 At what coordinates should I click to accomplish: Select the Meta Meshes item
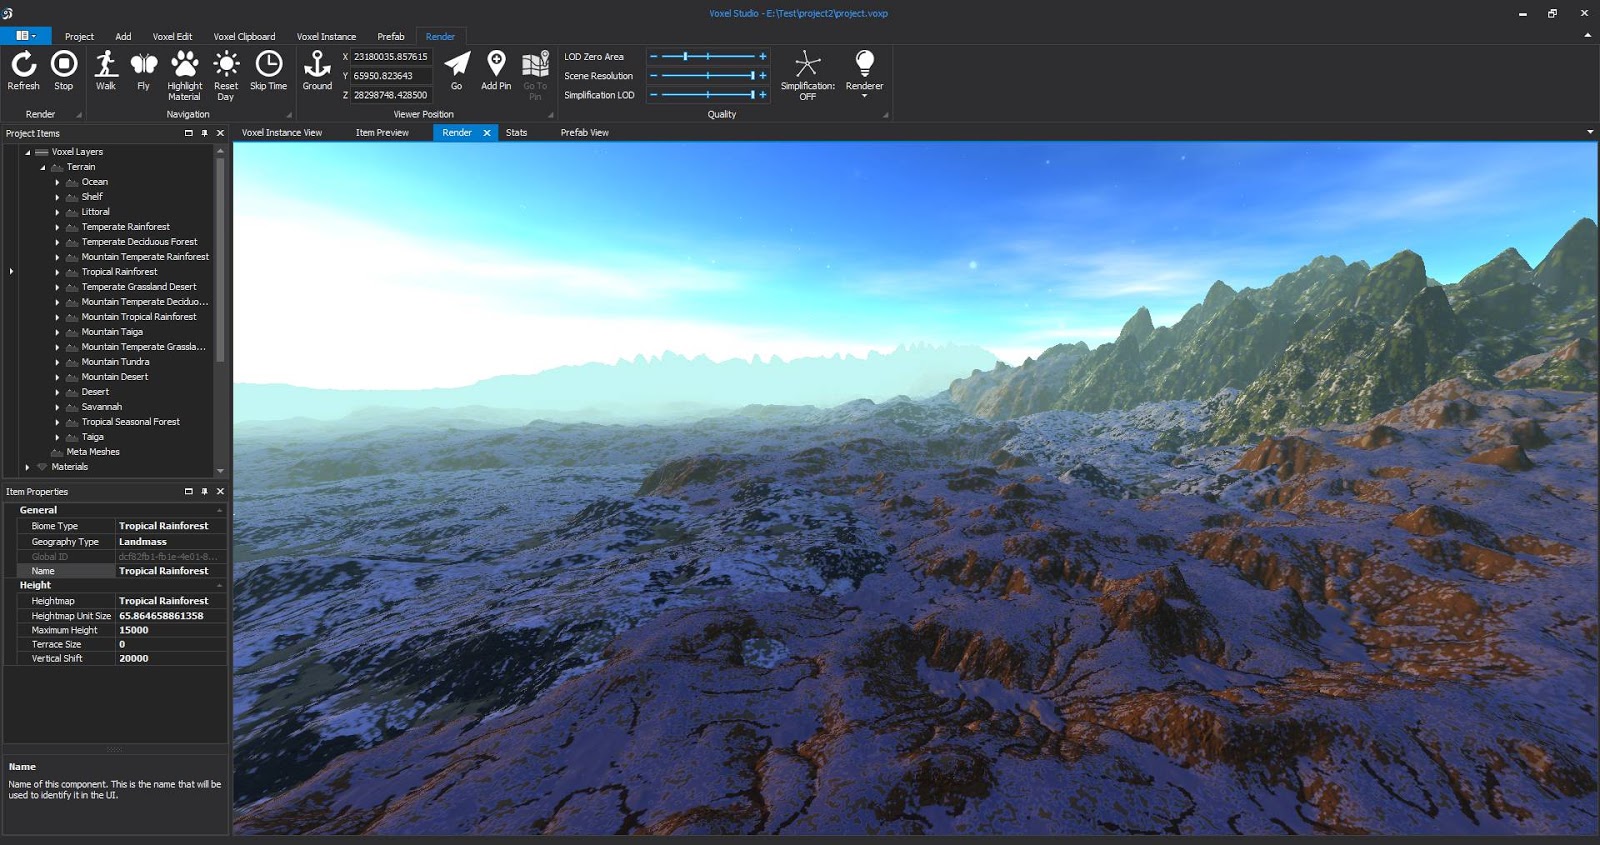[x=93, y=452]
